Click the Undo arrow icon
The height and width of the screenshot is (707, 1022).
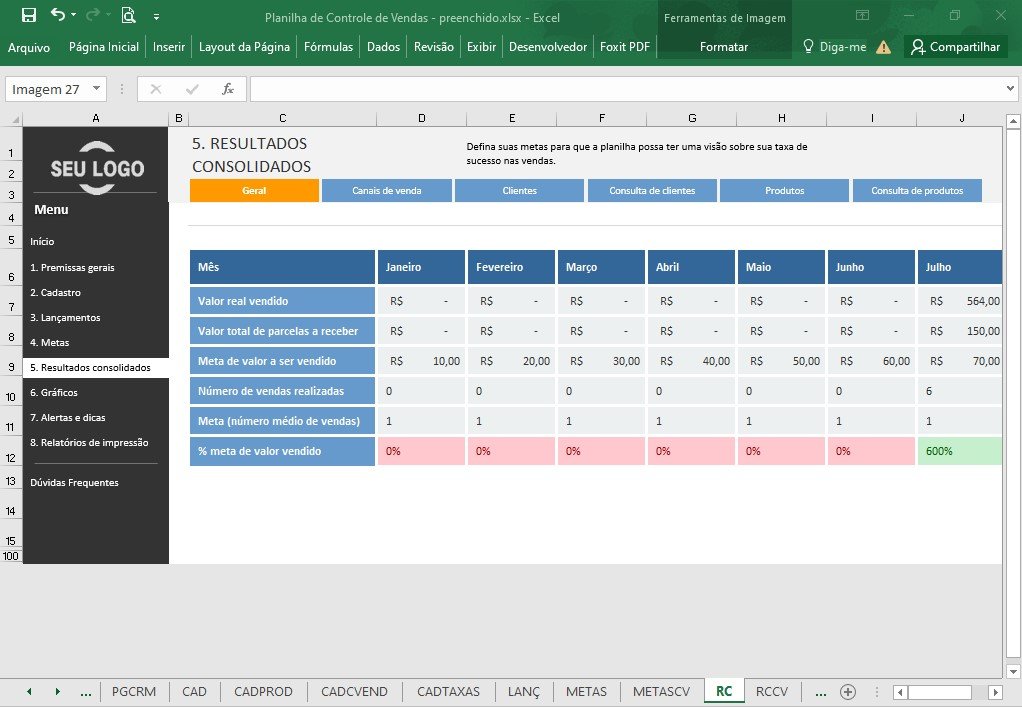[58, 15]
